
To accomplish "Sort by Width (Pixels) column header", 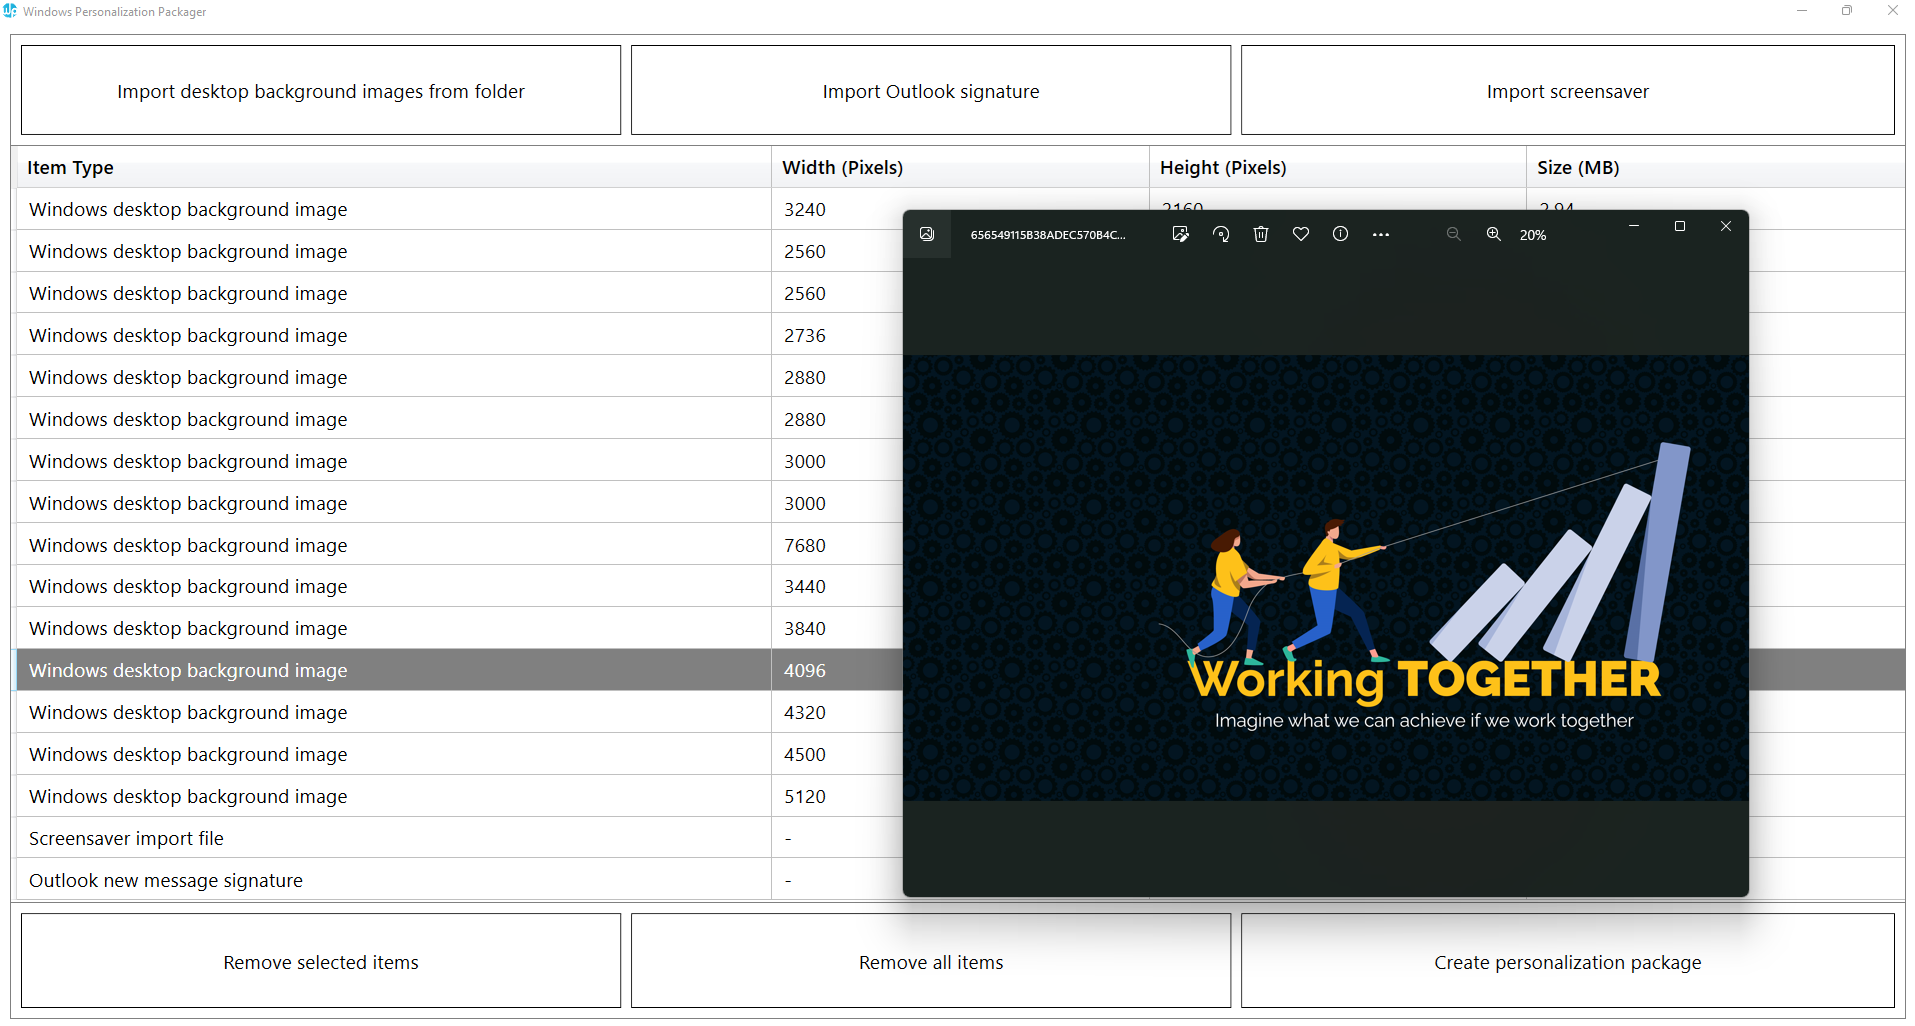I will [960, 167].
